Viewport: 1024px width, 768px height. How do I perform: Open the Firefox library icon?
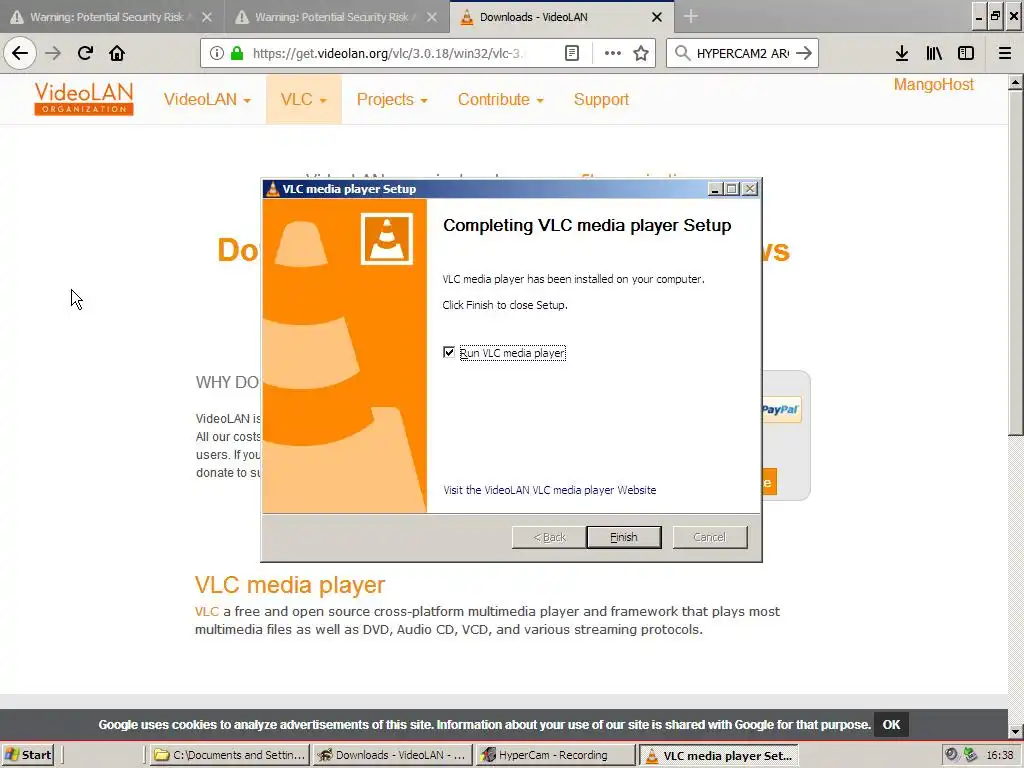click(x=934, y=53)
